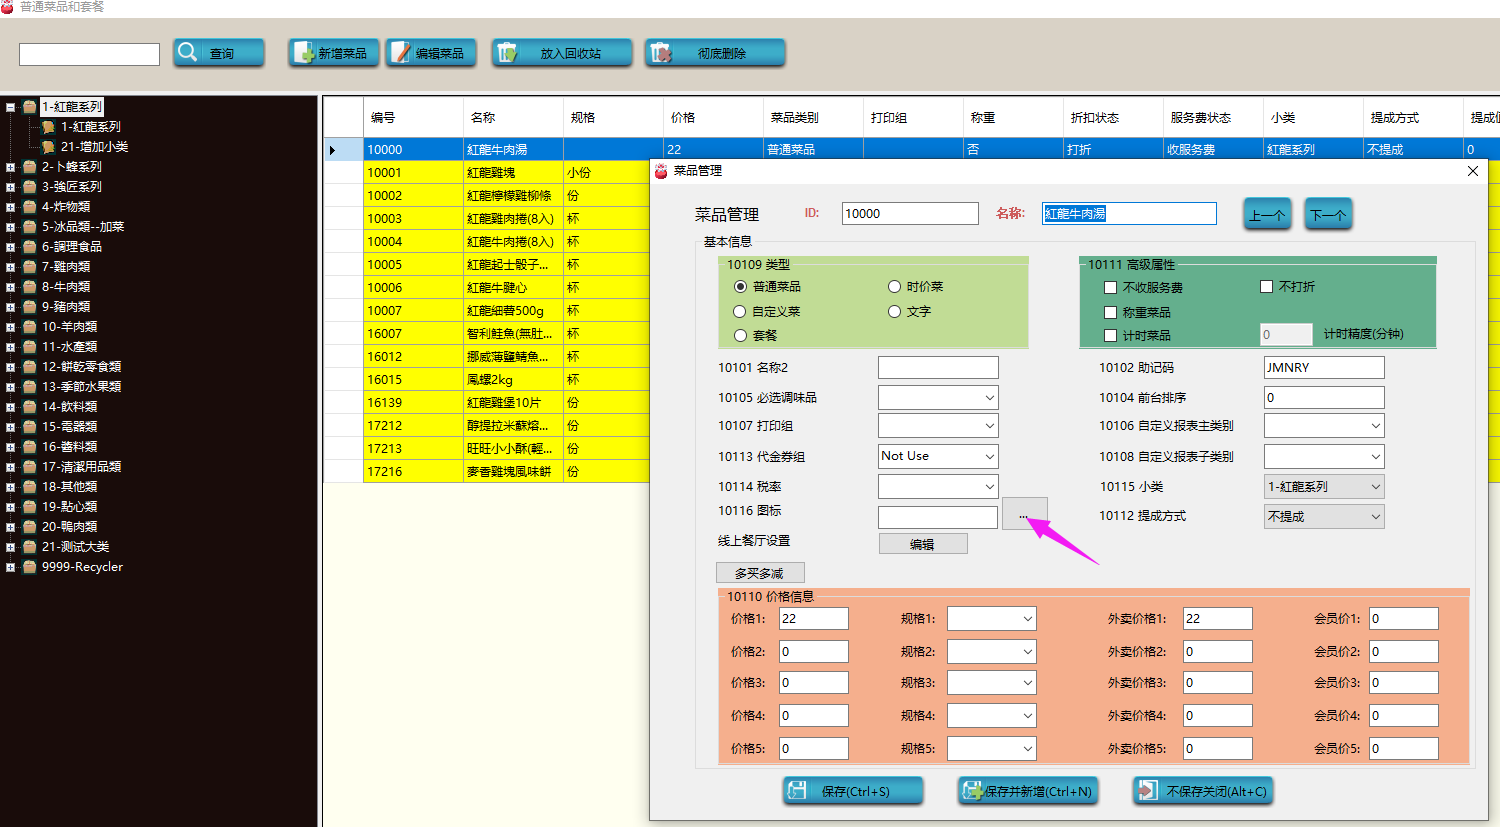Click the 会员价1 input field
Image resolution: width=1500 pixels, height=827 pixels.
point(1404,618)
